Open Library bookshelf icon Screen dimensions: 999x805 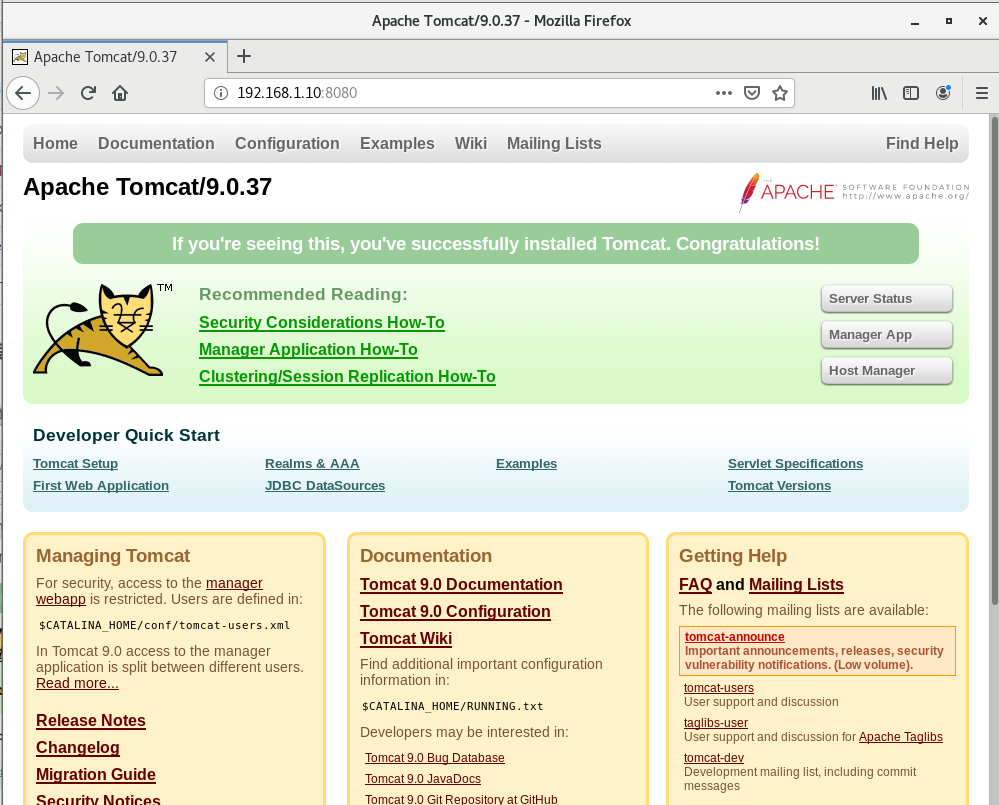point(879,93)
